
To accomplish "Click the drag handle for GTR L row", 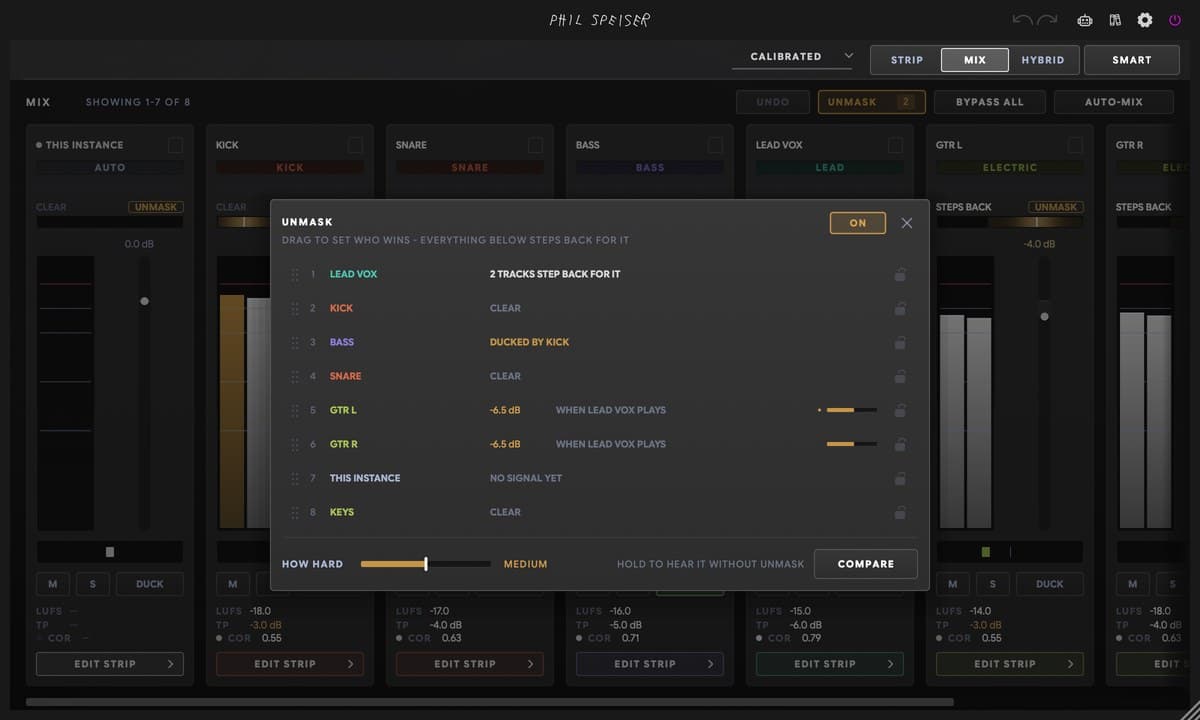I will tap(295, 410).
